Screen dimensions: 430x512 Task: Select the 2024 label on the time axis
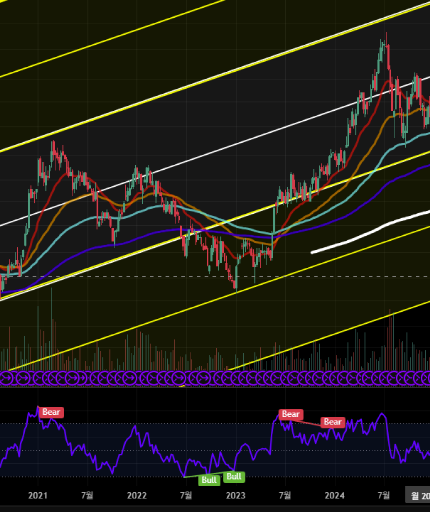(x=334, y=496)
